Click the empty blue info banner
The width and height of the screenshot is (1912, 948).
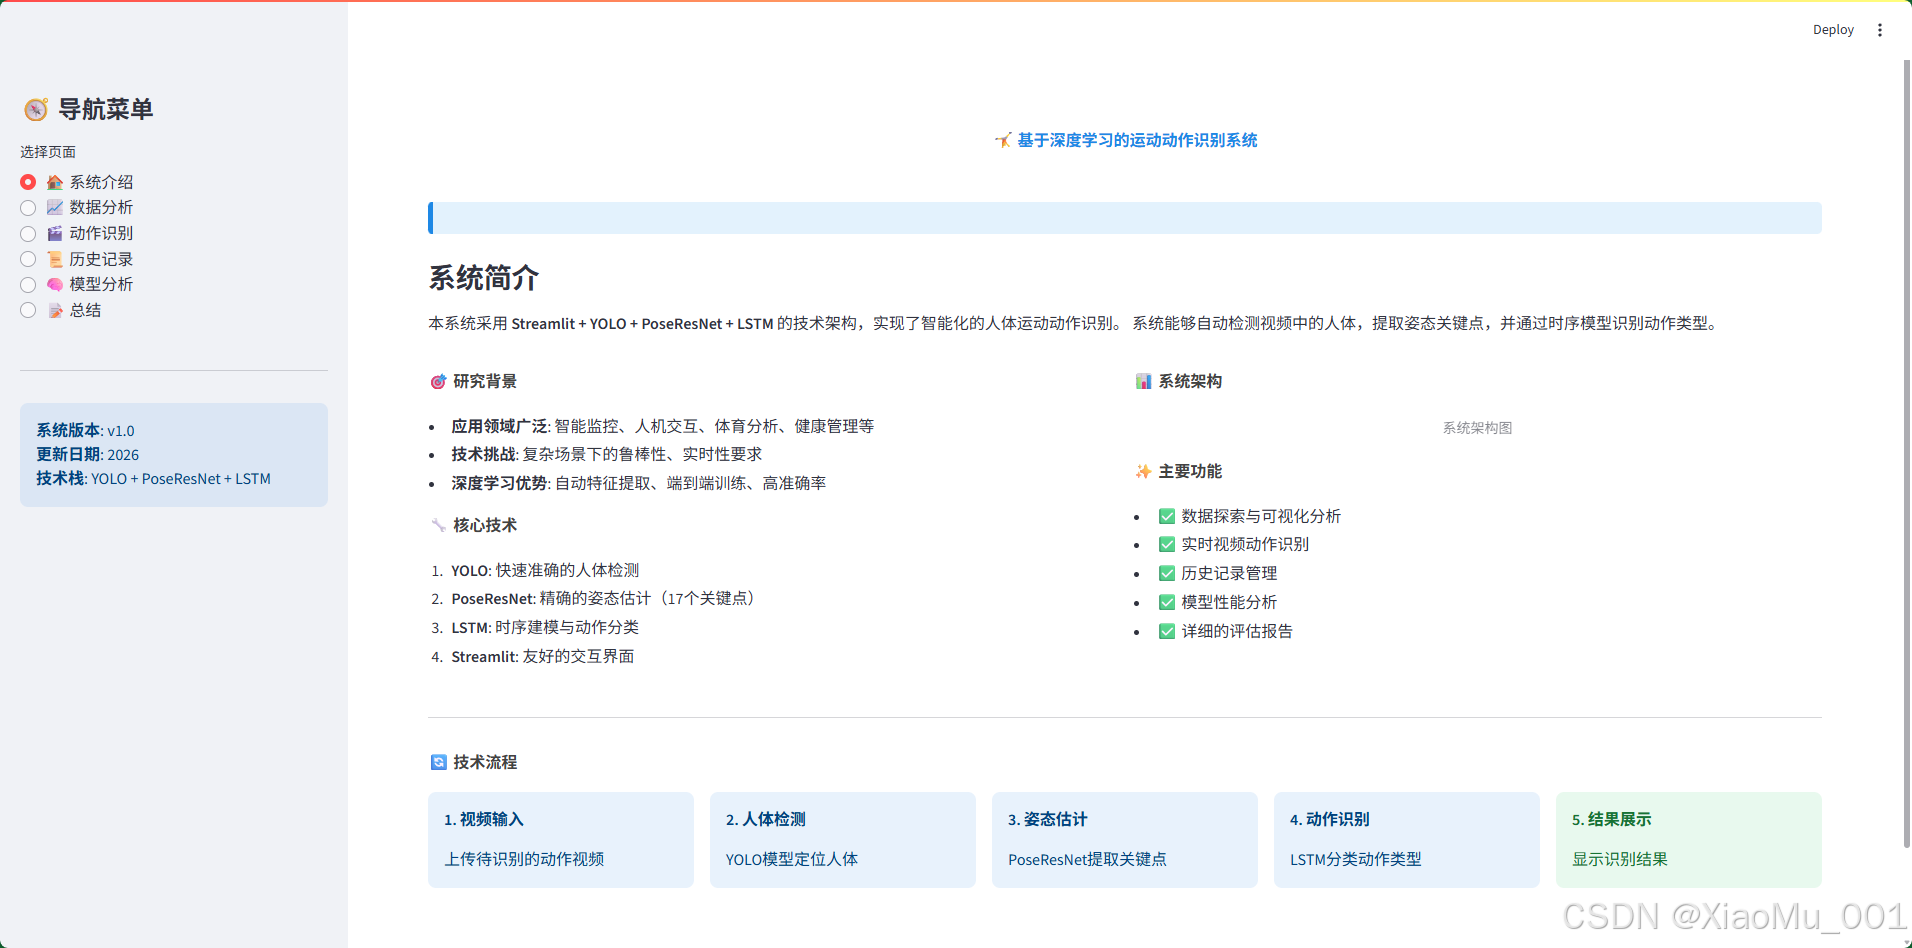pos(1125,218)
